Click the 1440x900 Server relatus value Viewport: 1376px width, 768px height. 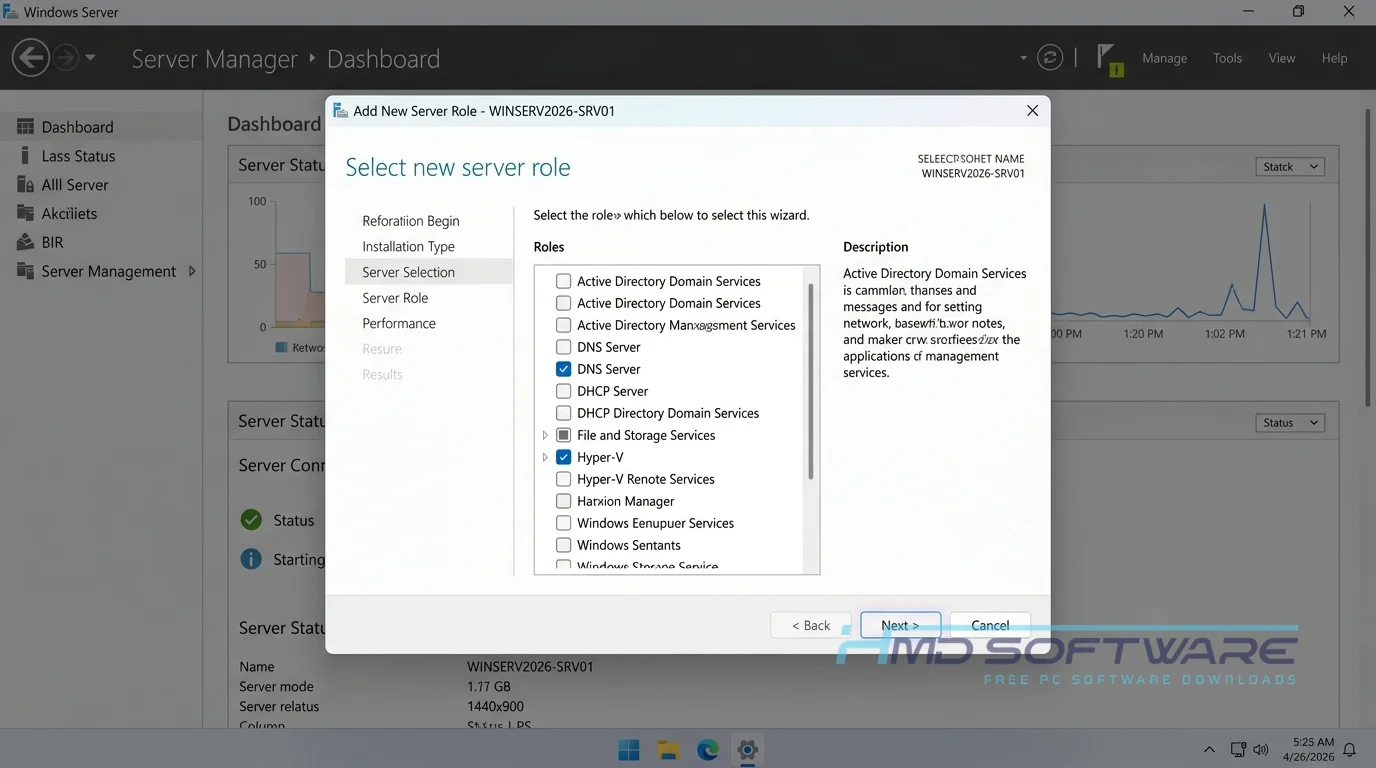495,706
